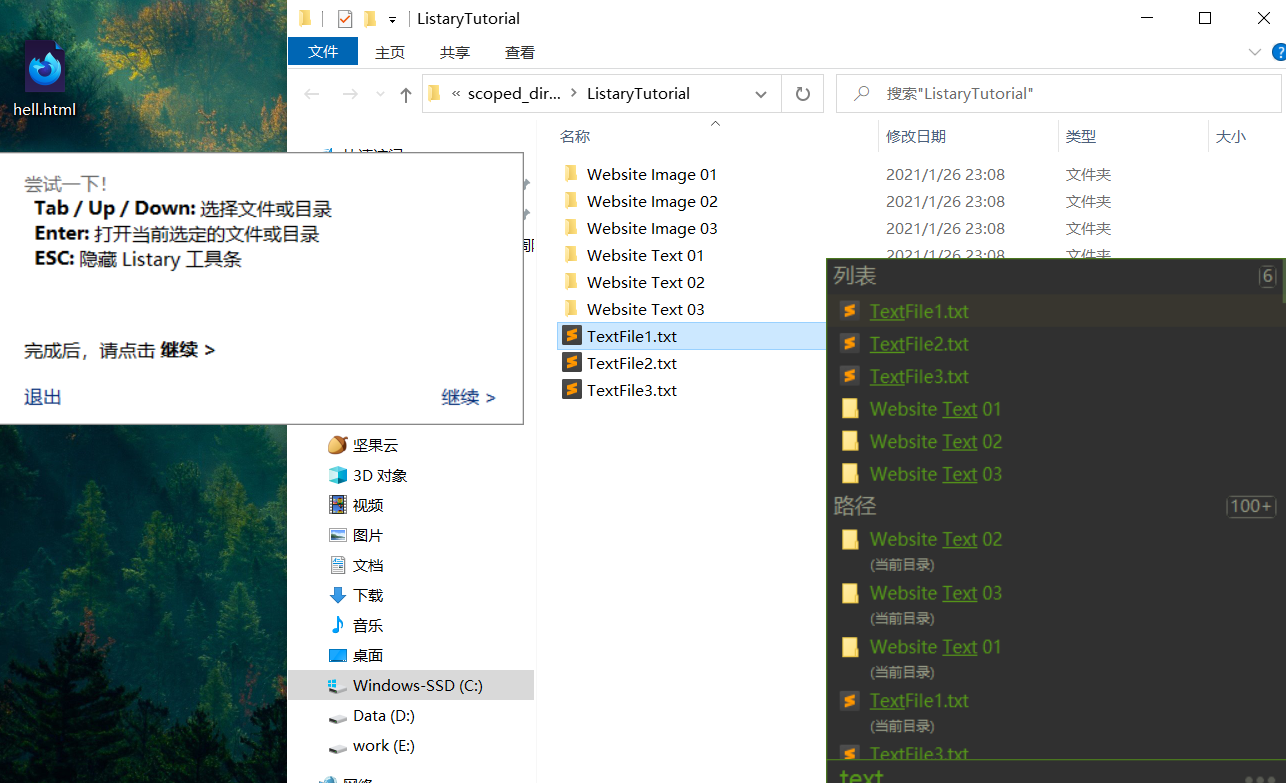Refresh the folder with the refresh button
The image size is (1286, 783).
pyautogui.click(x=802, y=94)
